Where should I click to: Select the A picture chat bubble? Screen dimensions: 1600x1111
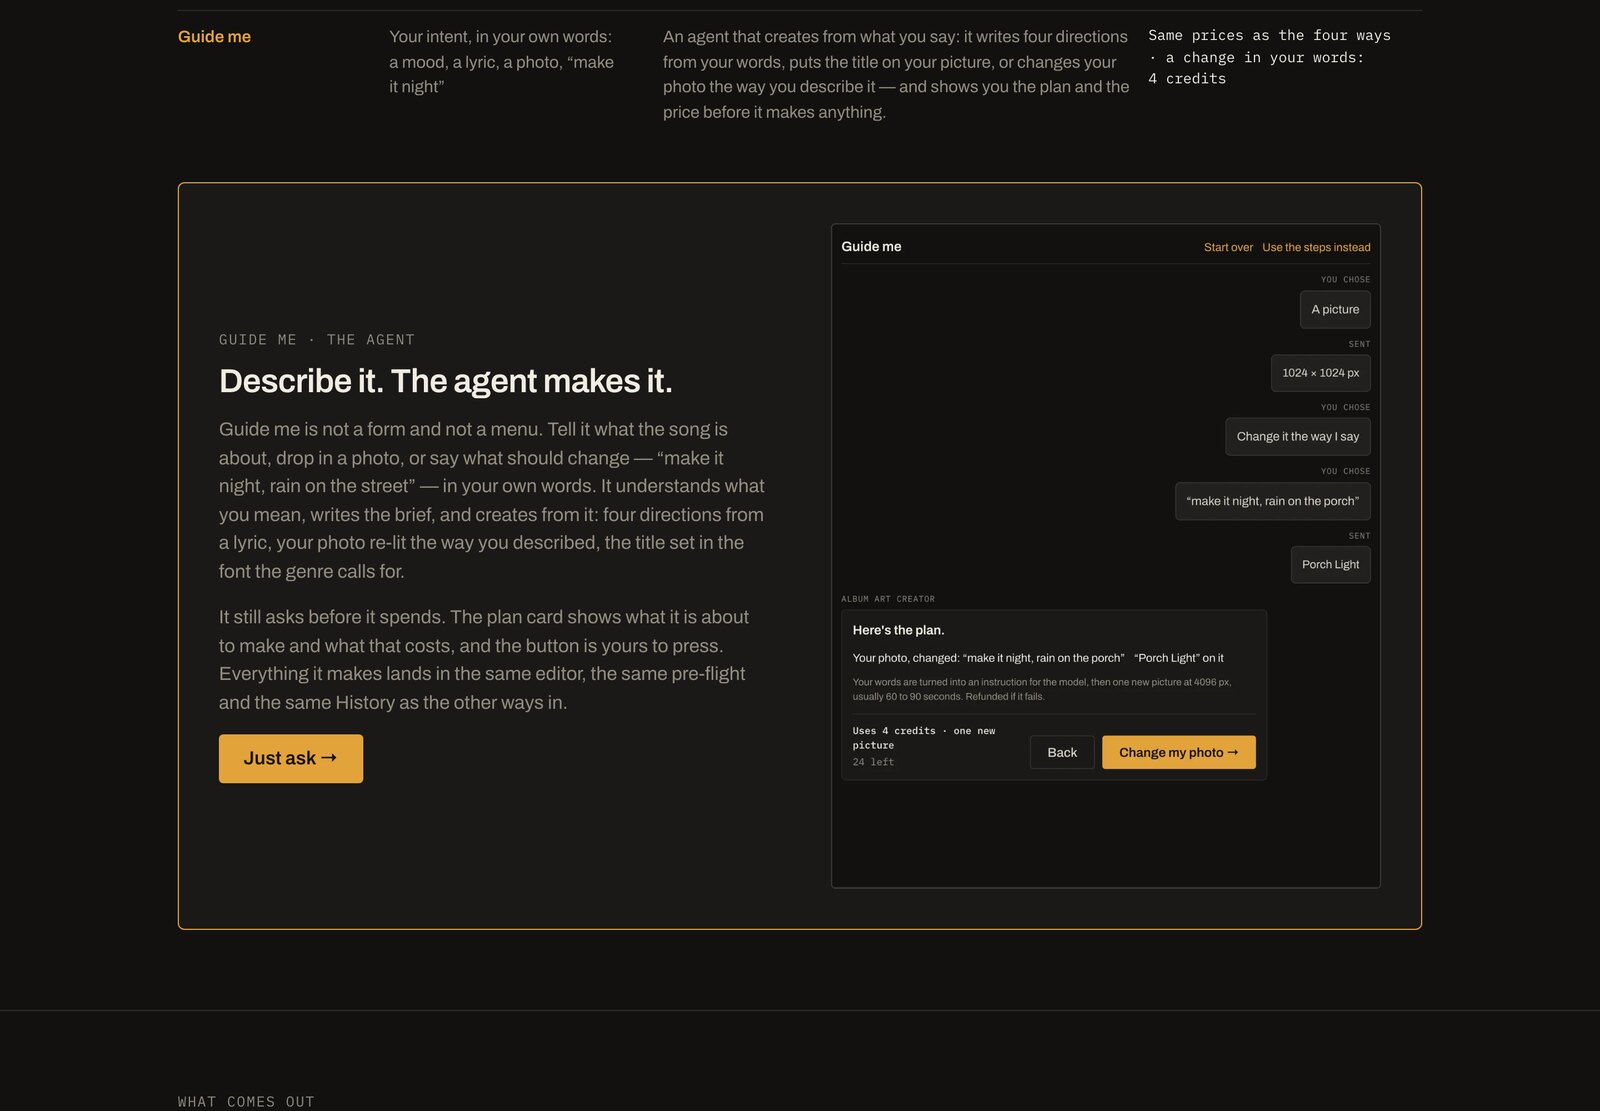[x=1335, y=310]
